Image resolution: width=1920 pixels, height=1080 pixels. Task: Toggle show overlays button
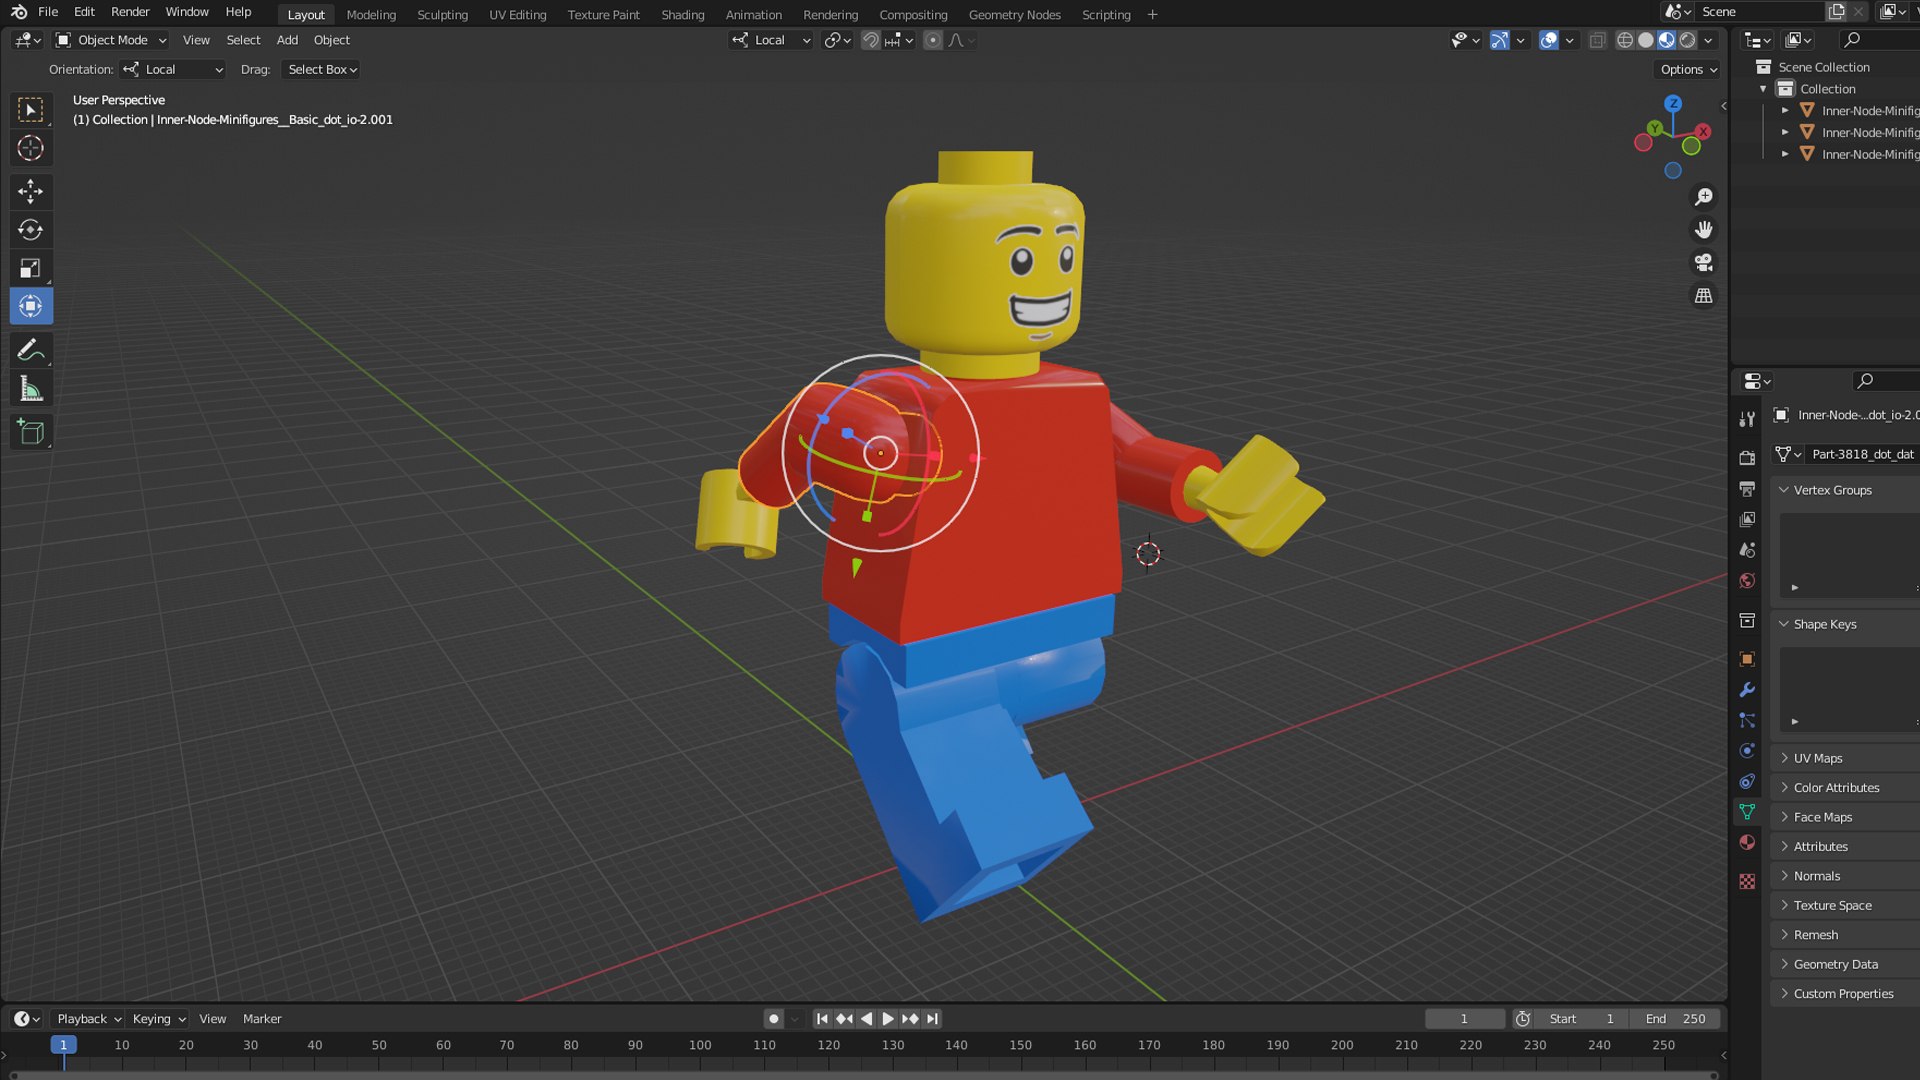pyautogui.click(x=1548, y=40)
